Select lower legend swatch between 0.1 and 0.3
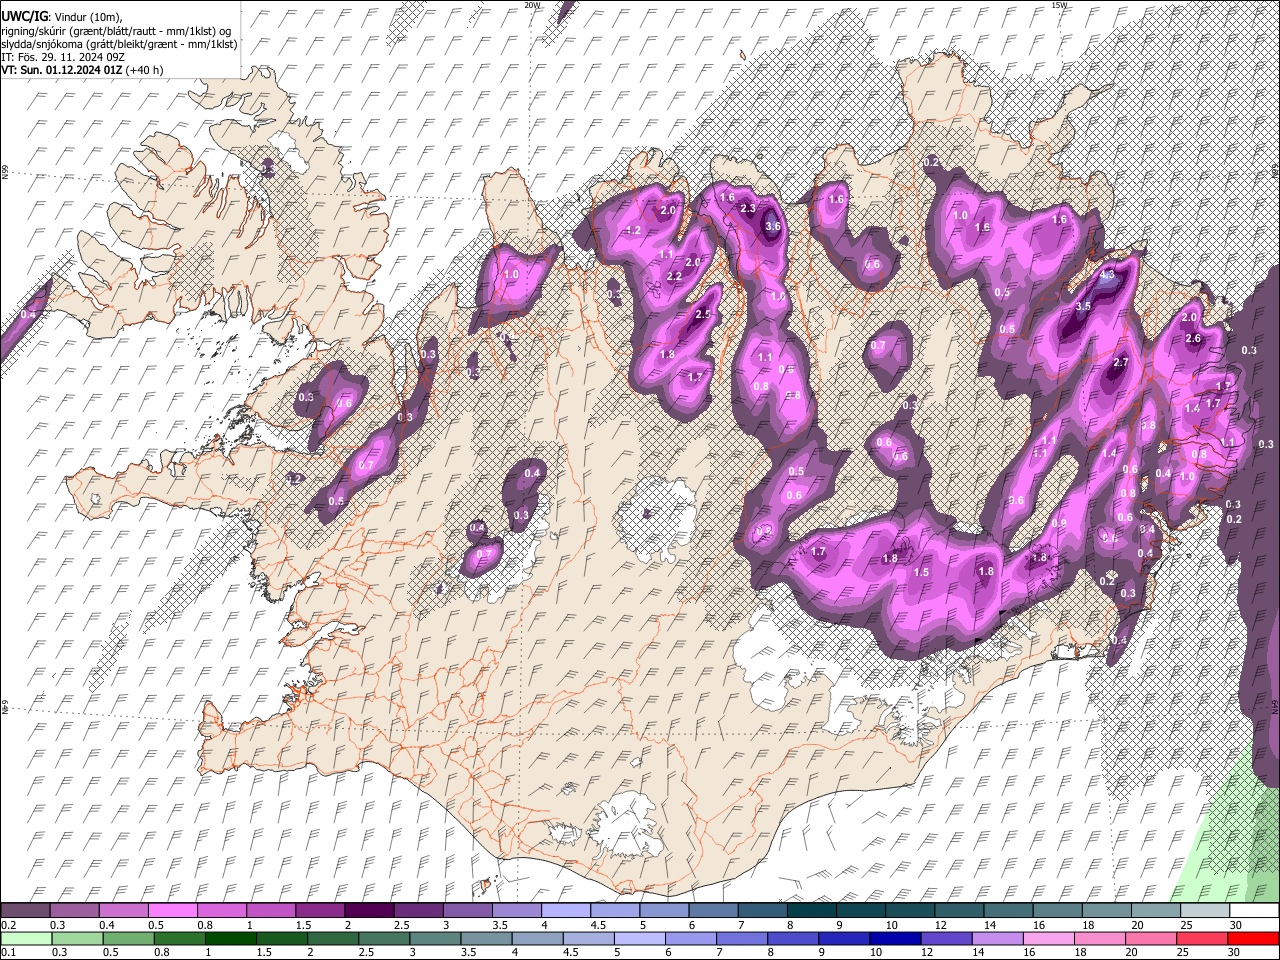 26,938
